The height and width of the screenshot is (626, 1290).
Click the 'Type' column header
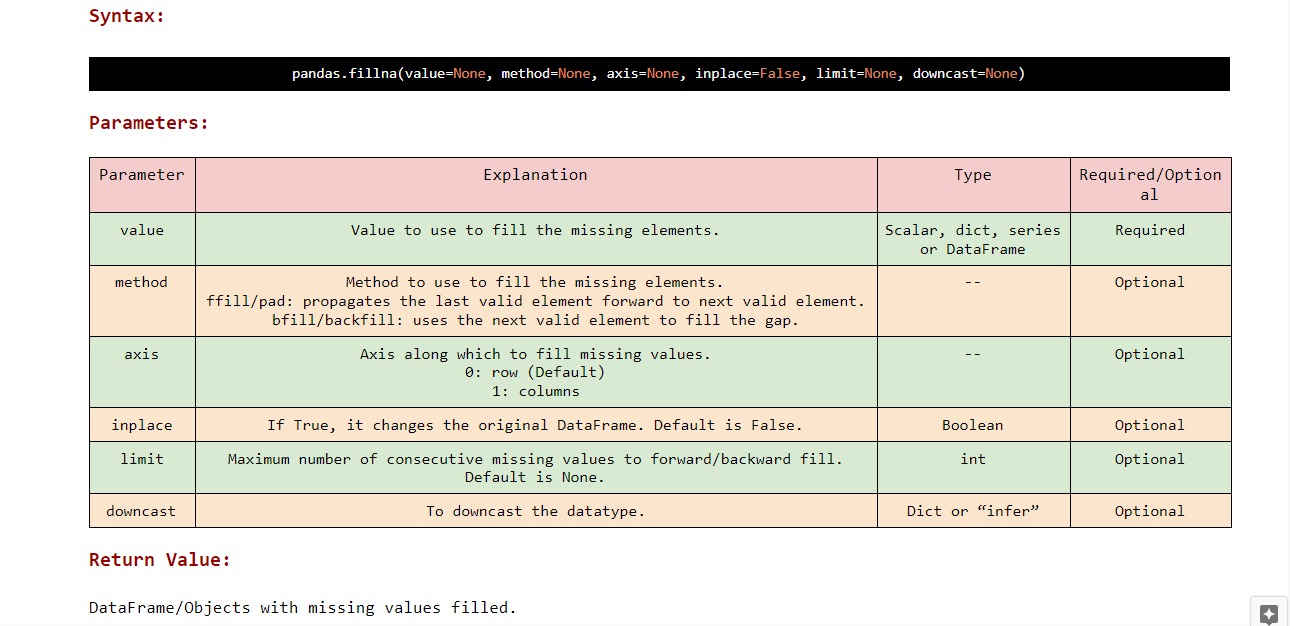[x=973, y=184]
